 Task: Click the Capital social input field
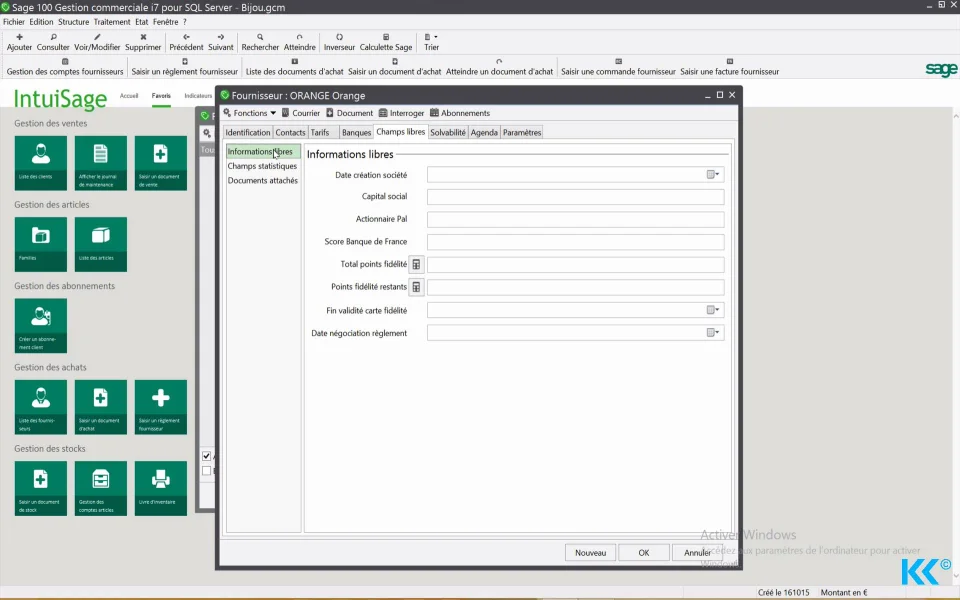coord(576,197)
